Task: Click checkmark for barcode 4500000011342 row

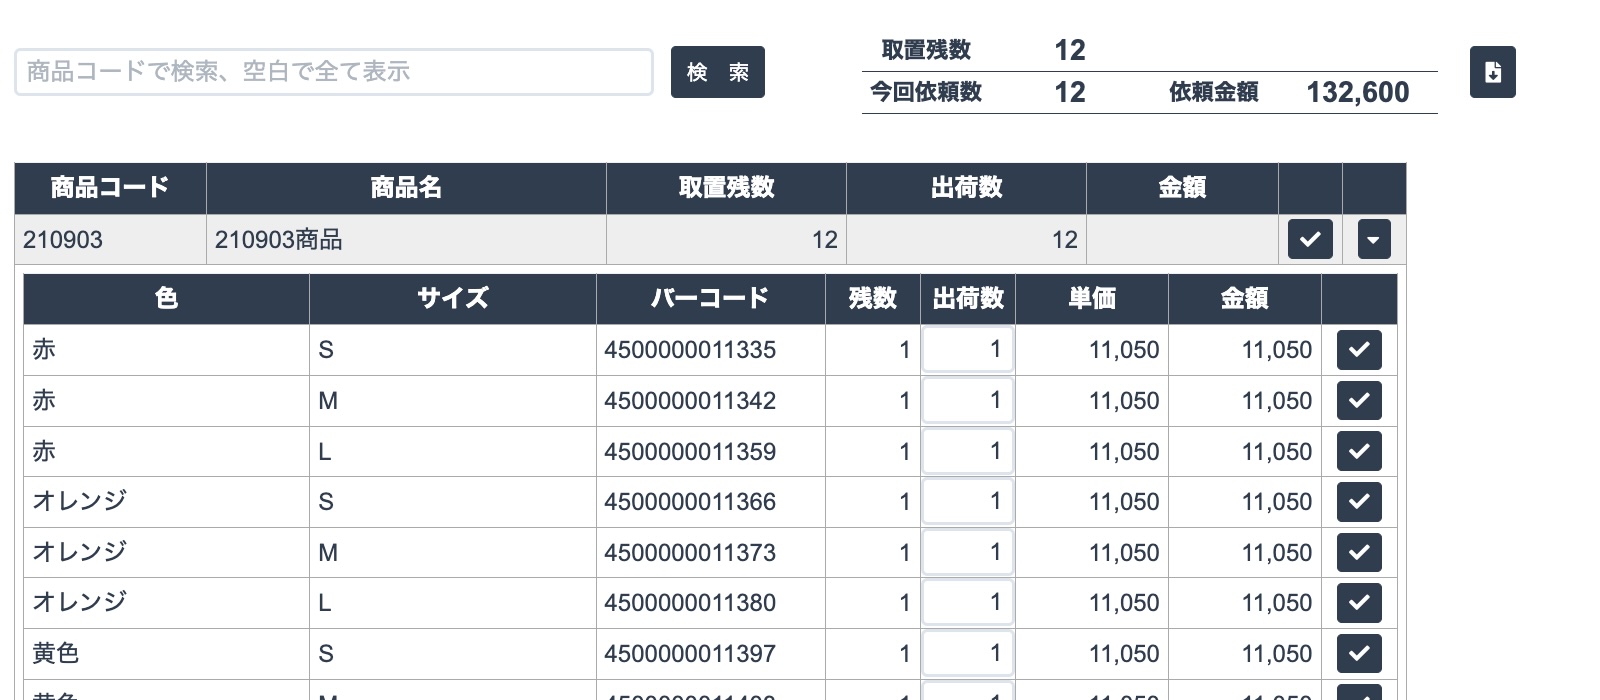Action: pos(1359,401)
